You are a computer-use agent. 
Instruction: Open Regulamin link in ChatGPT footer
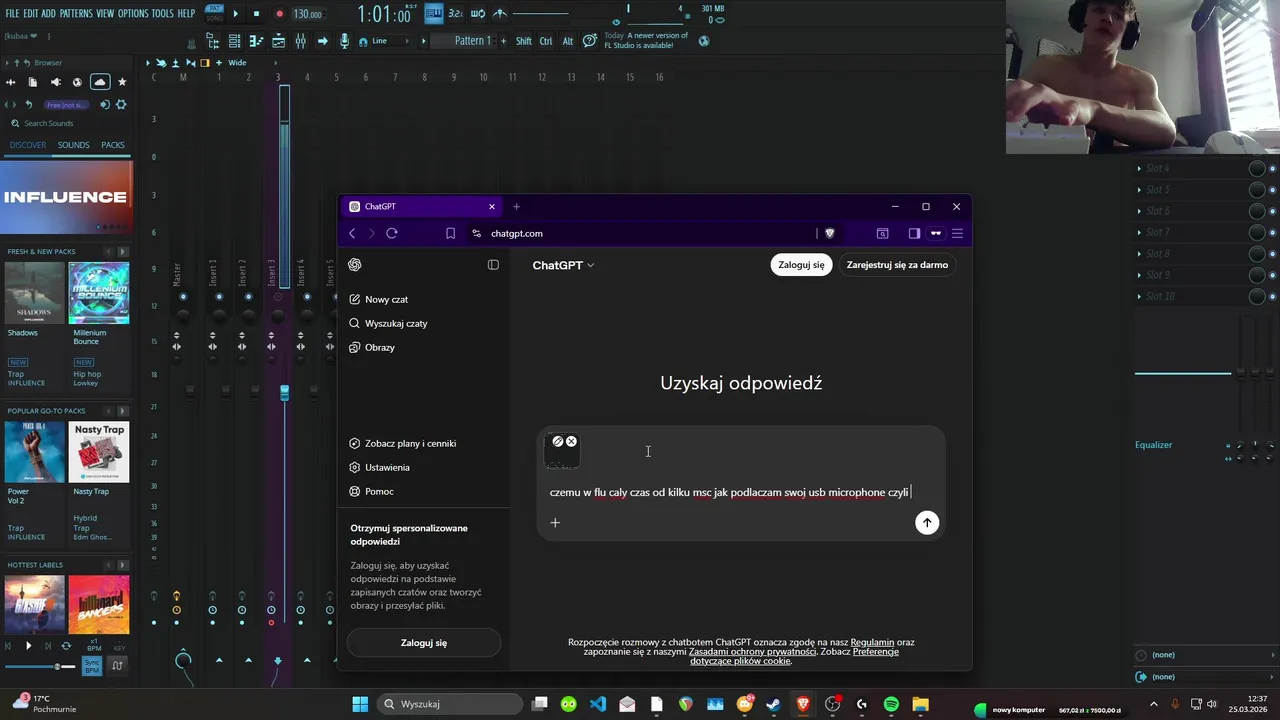pyautogui.click(x=872, y=642)
